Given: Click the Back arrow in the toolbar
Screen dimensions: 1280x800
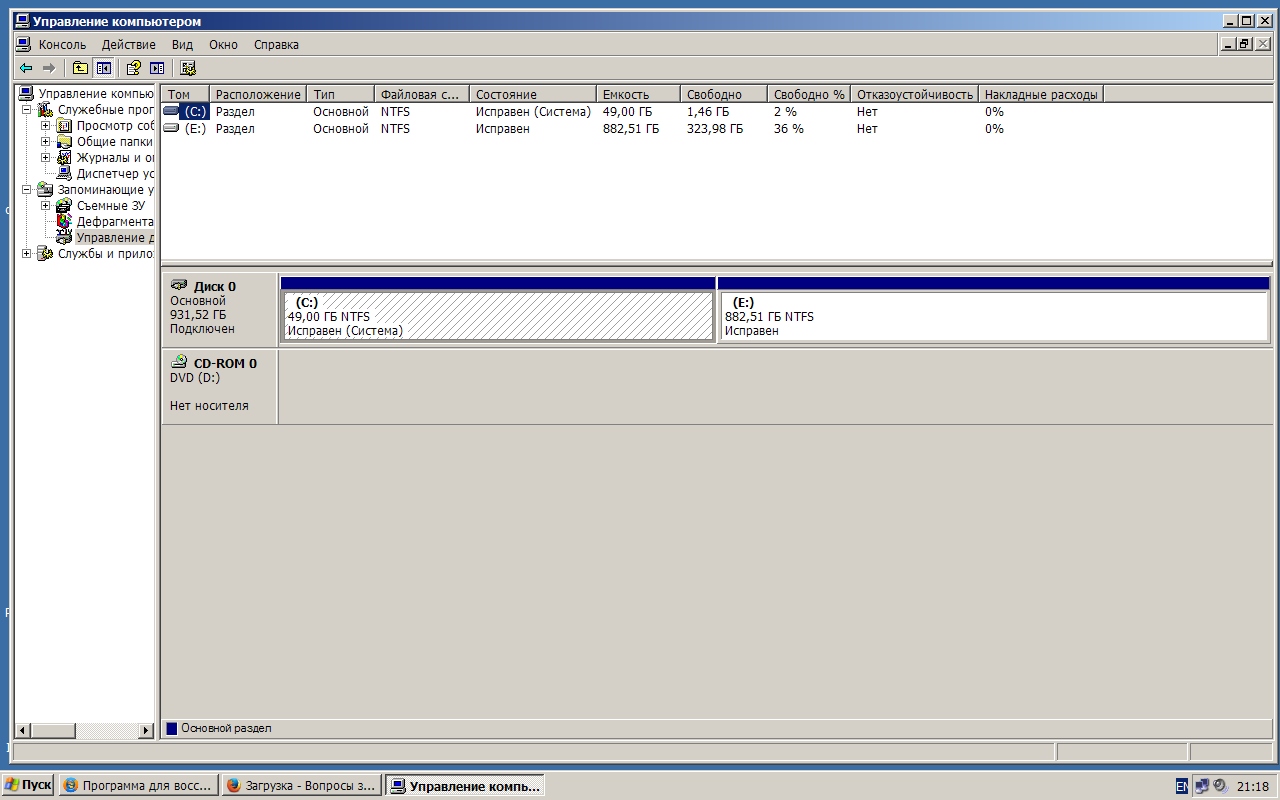Looking at the screenshot, I should coord(26,68).
